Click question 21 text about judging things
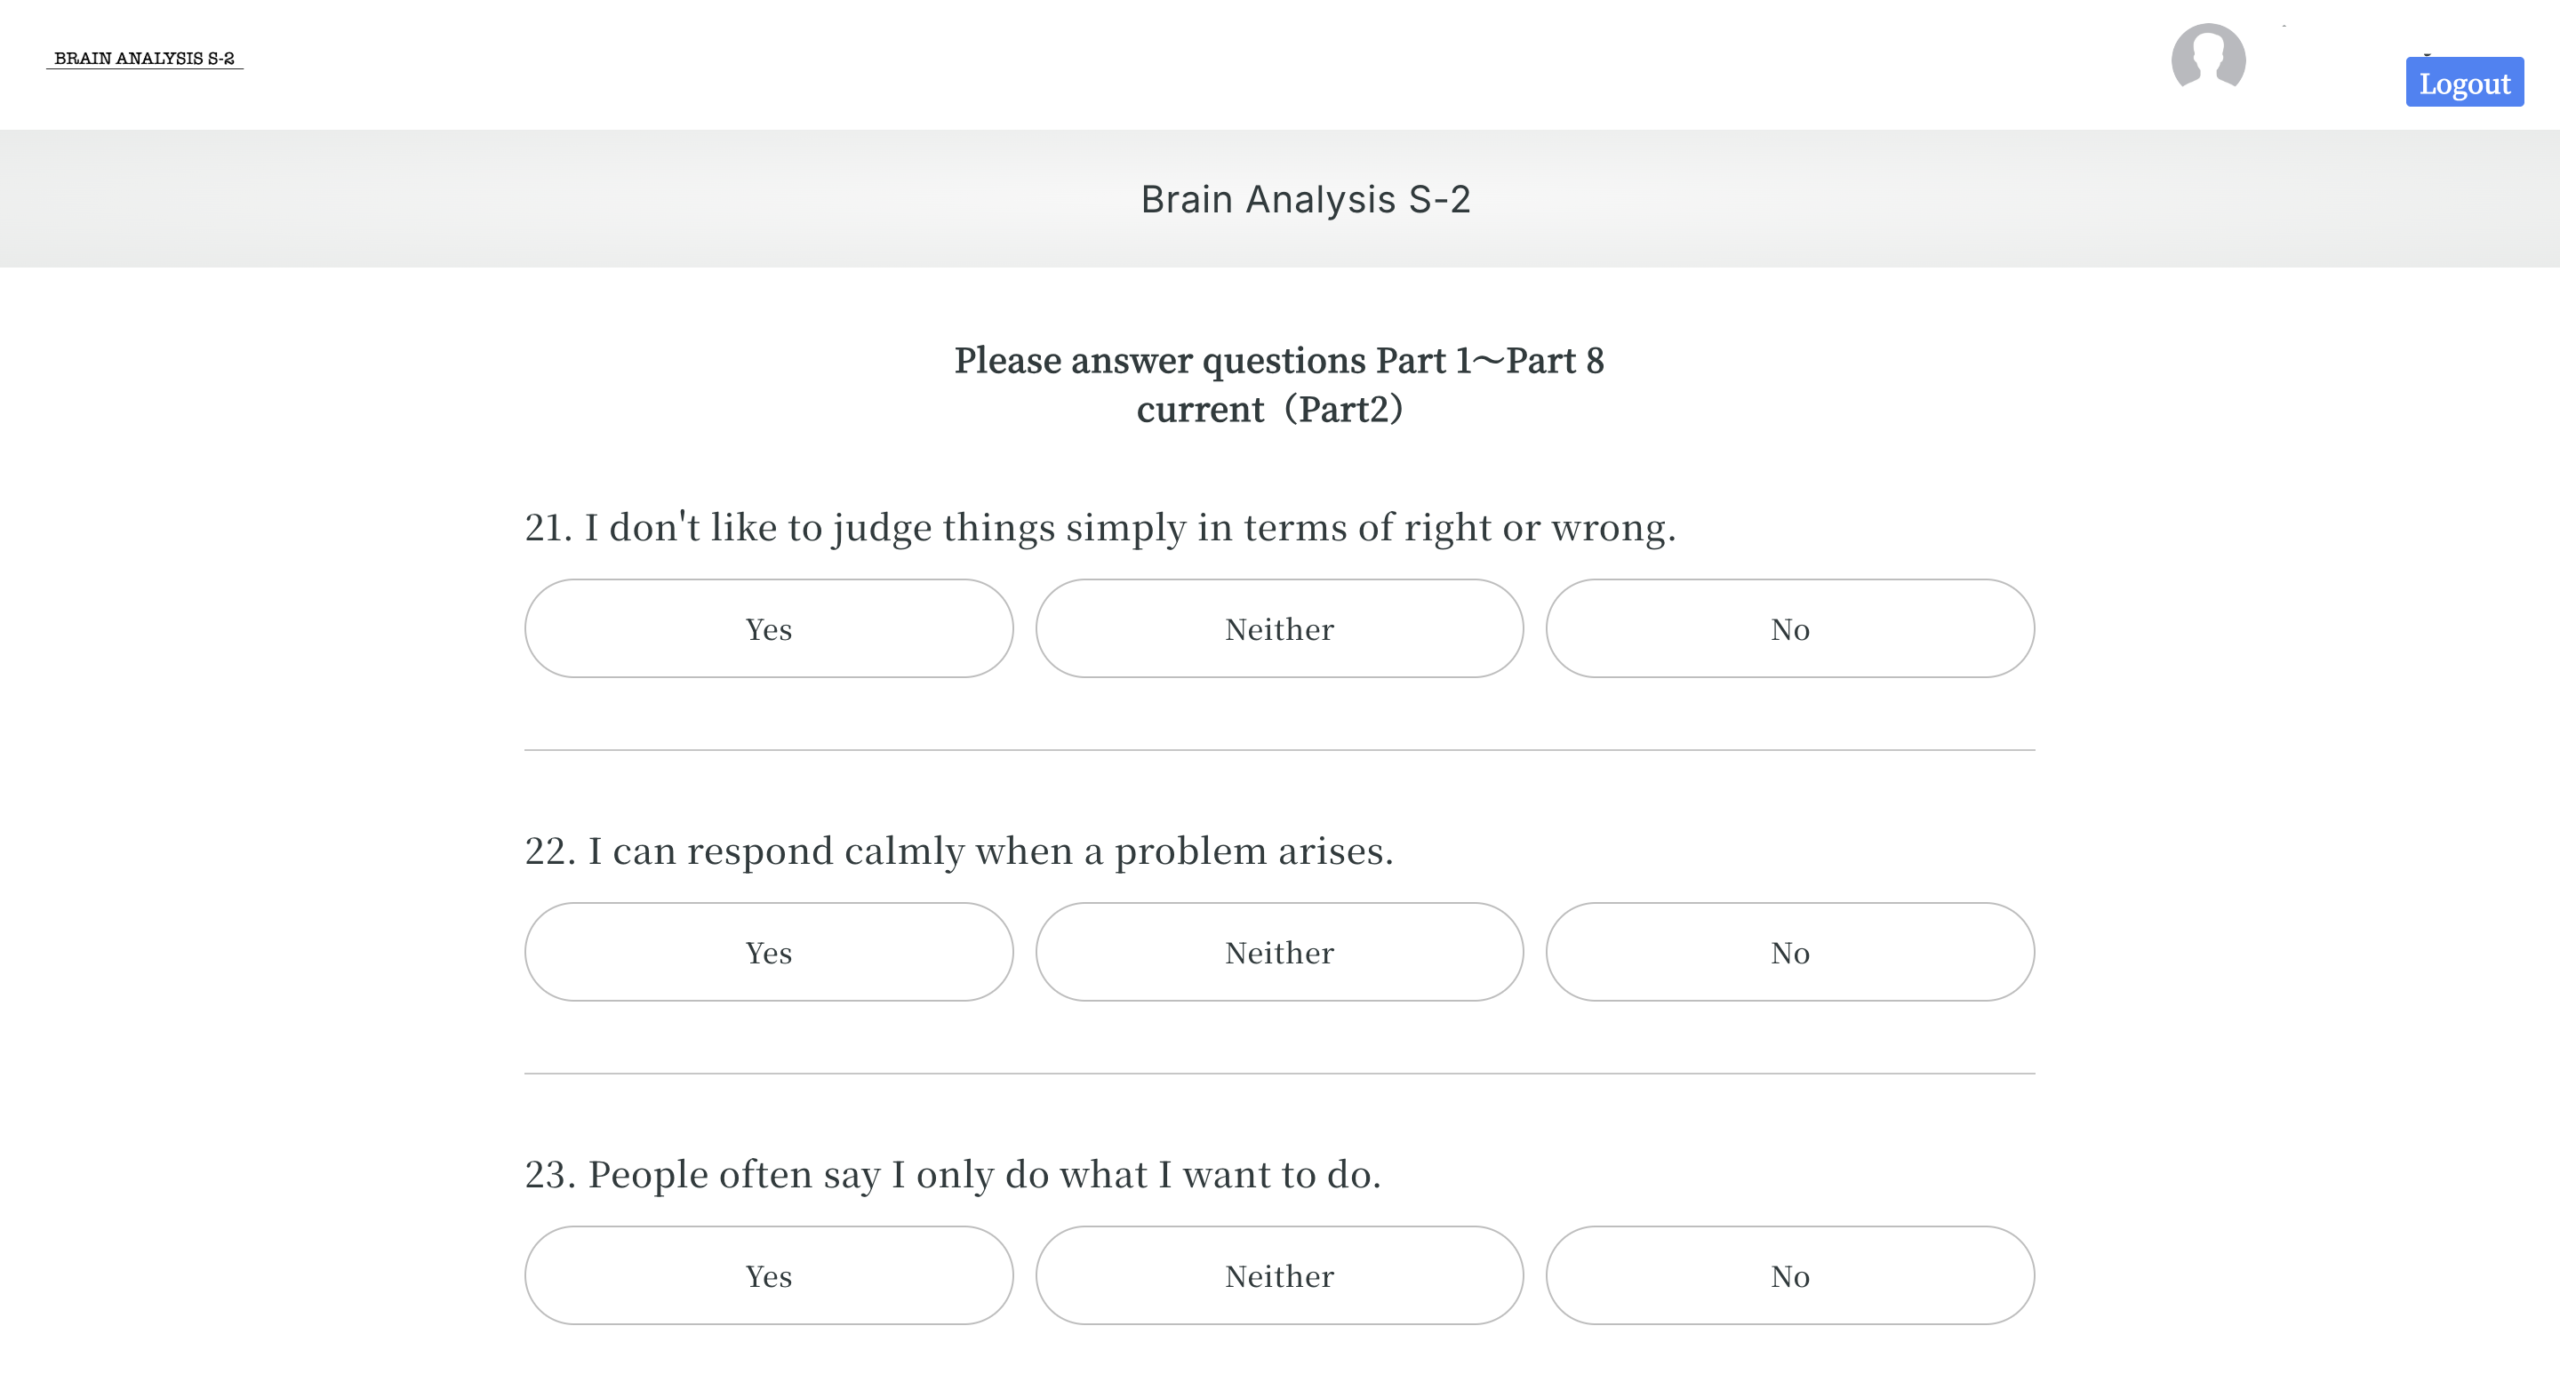Screen dimensions: 2560x1374 [1100, 527]
